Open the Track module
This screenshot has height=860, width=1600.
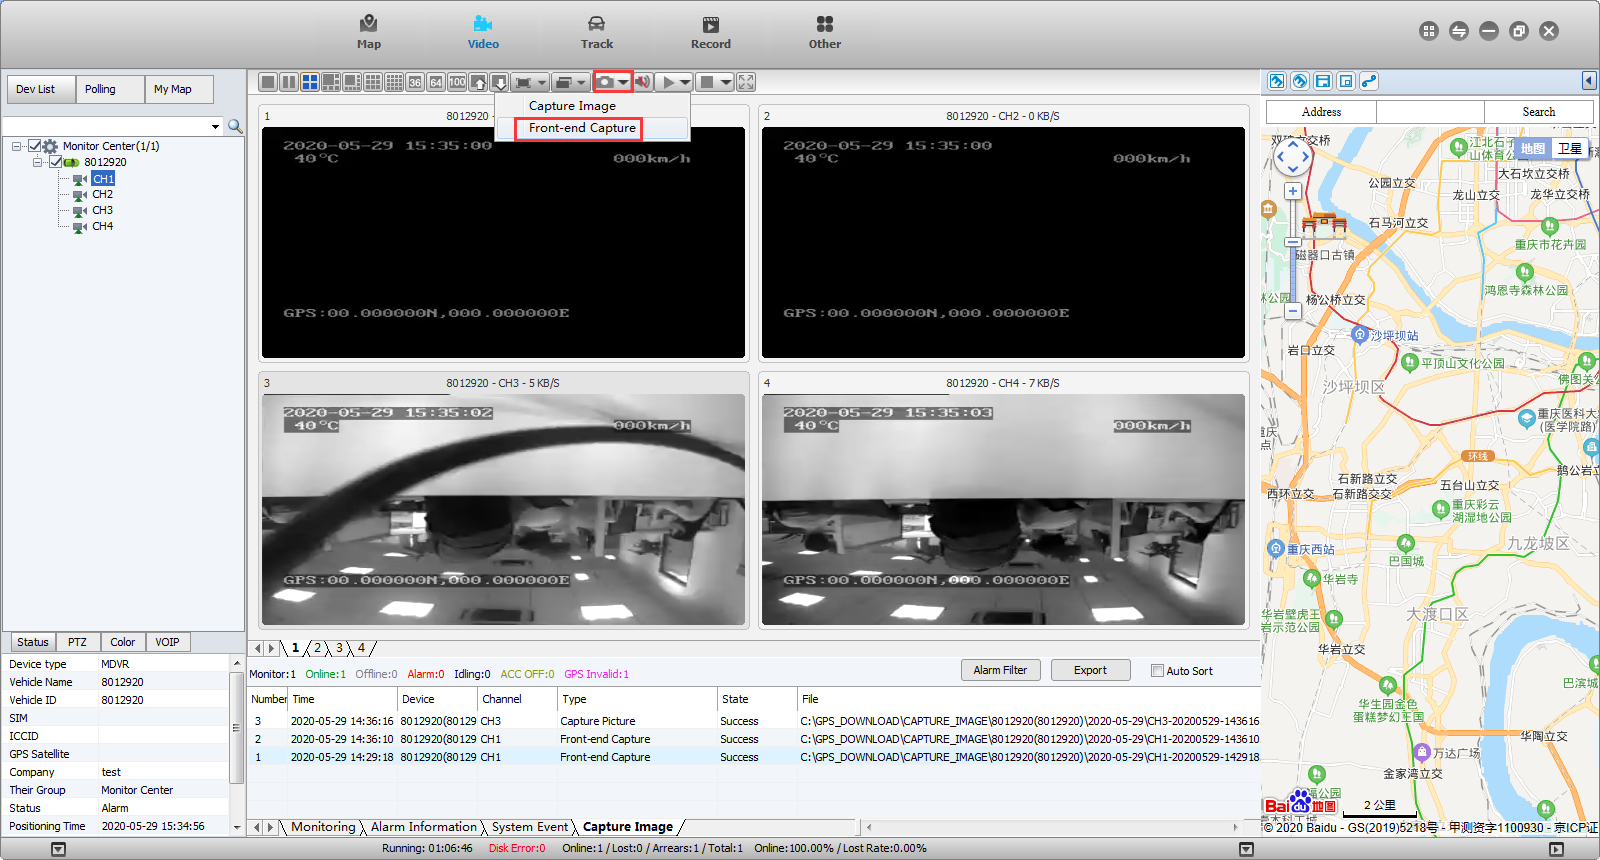pos(597,32)
